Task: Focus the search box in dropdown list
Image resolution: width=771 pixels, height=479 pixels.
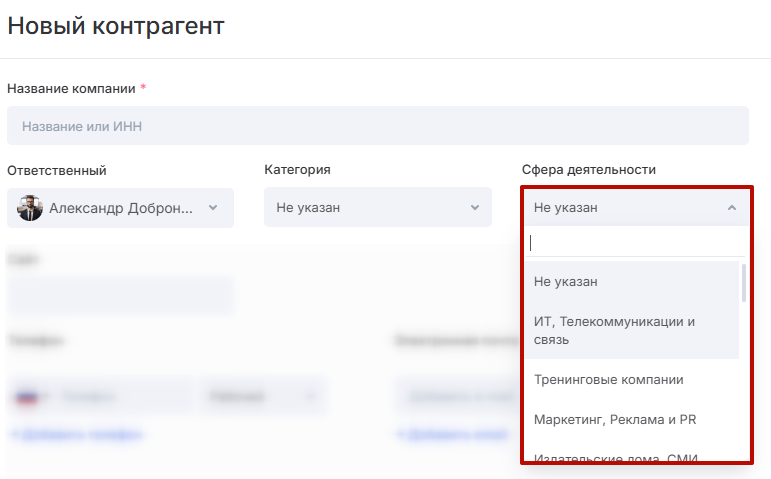Action: tap(635, 242)
